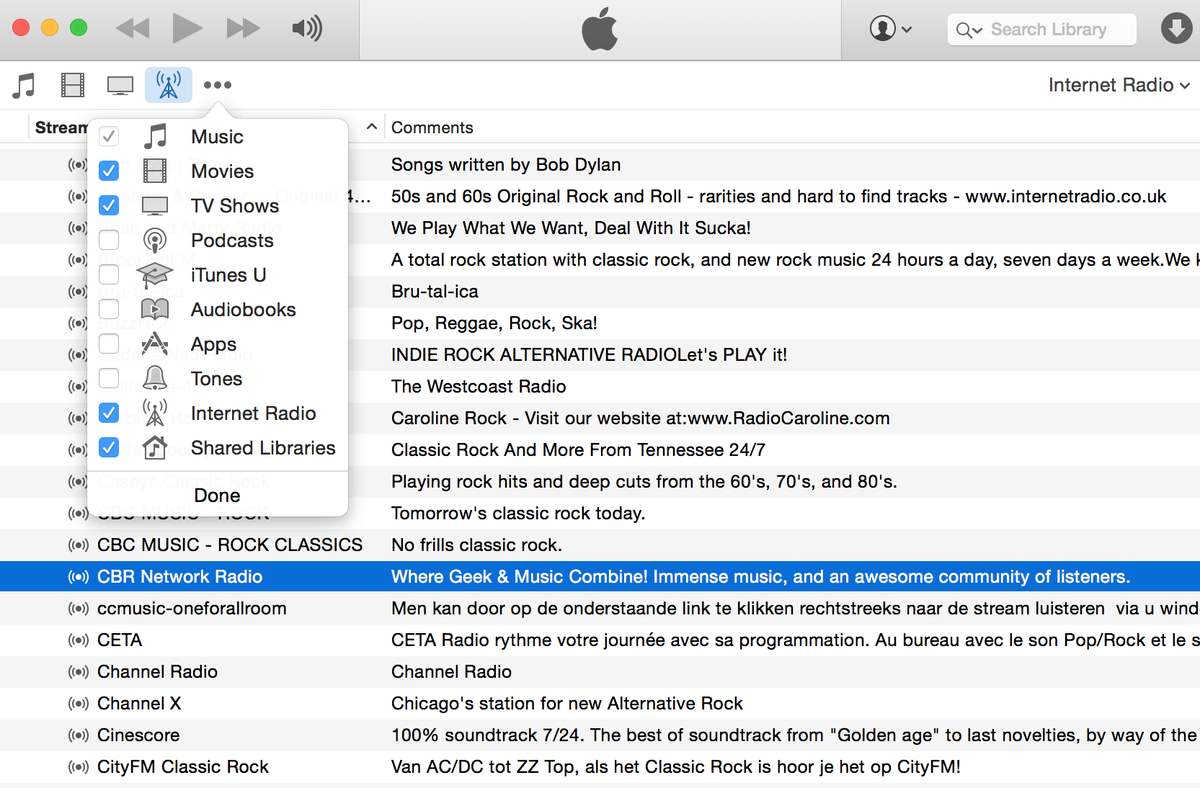Open the Music library icon in toolbar

pos(23,85)
